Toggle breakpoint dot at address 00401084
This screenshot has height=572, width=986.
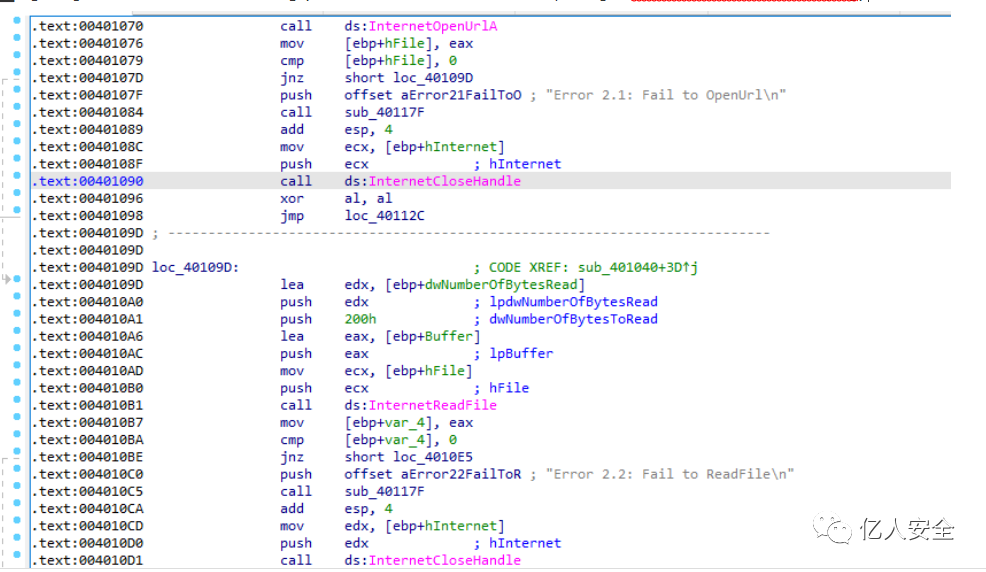coord(17,106)
